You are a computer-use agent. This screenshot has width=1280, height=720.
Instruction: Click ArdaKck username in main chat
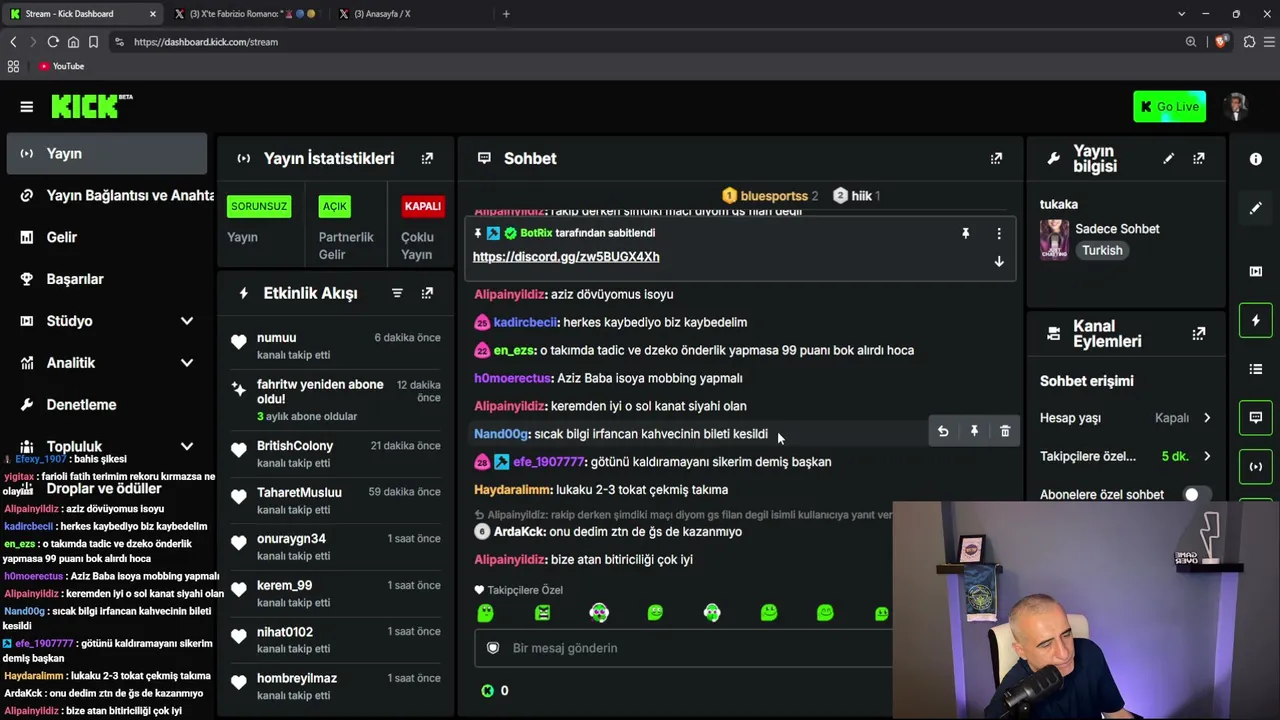click(519, 532)
